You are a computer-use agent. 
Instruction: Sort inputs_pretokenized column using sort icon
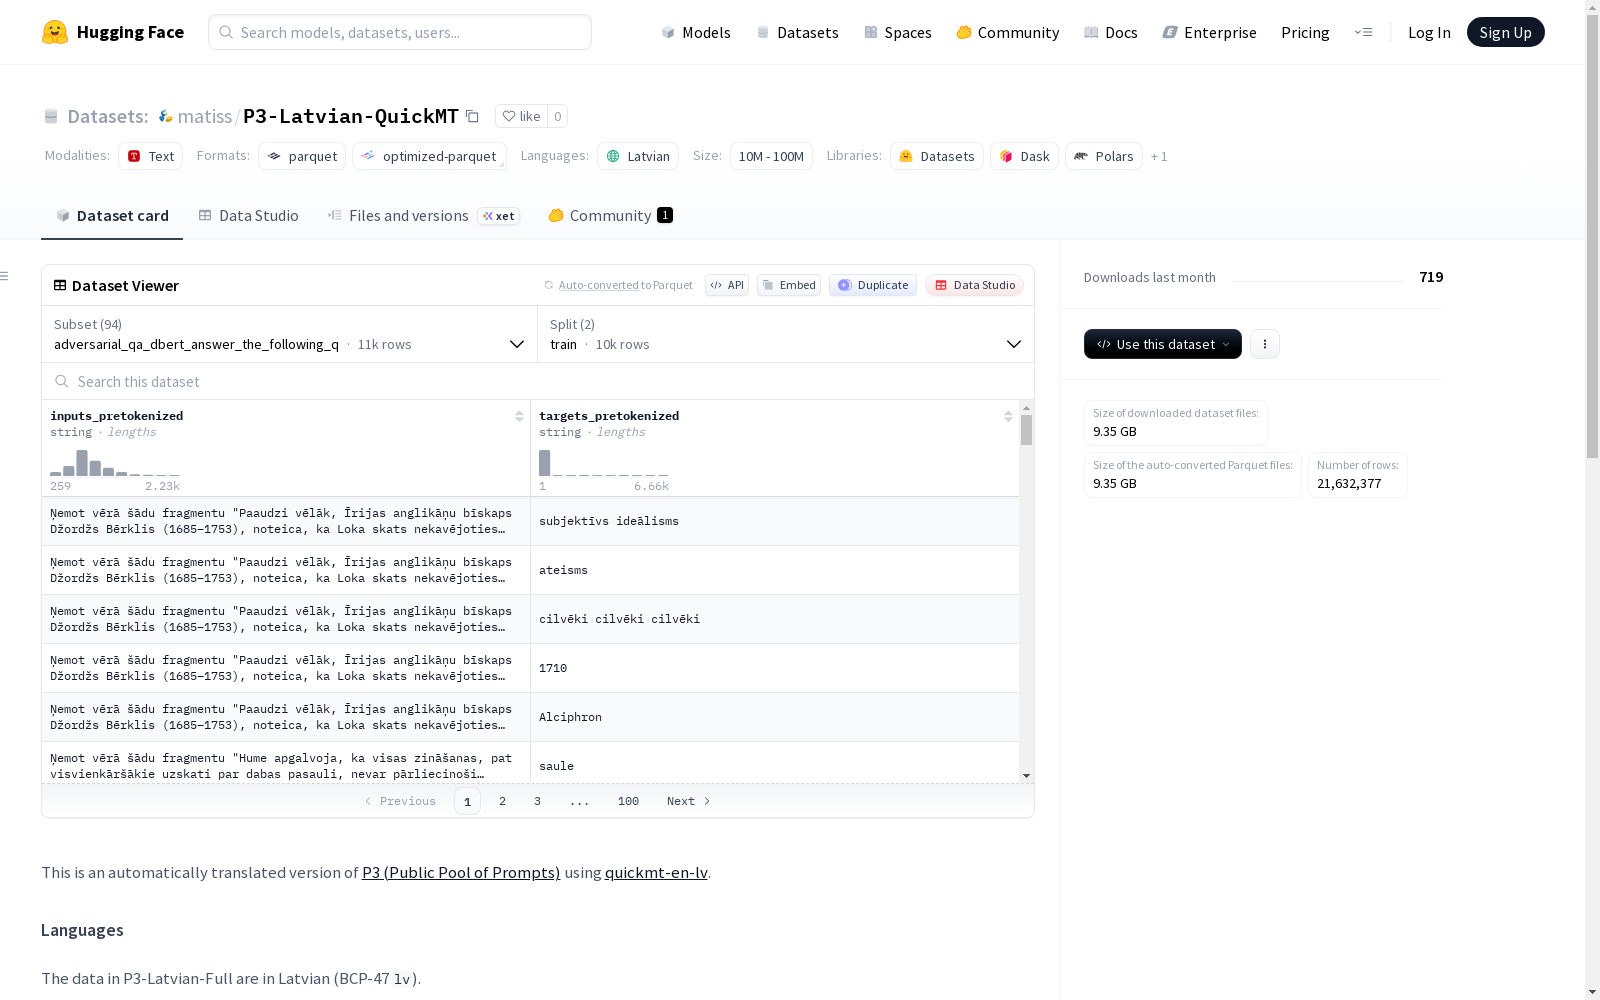(x=519, y=416)
